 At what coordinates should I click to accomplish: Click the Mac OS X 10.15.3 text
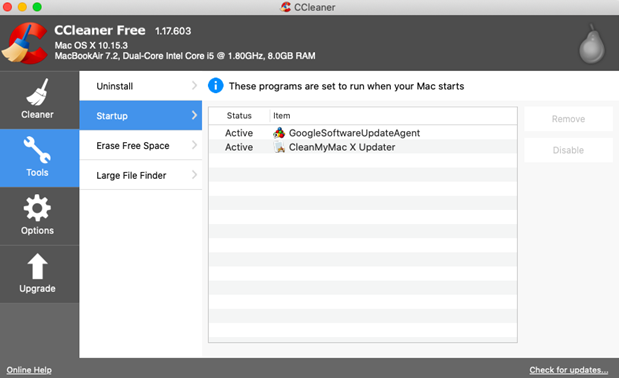tap(91, 45)
